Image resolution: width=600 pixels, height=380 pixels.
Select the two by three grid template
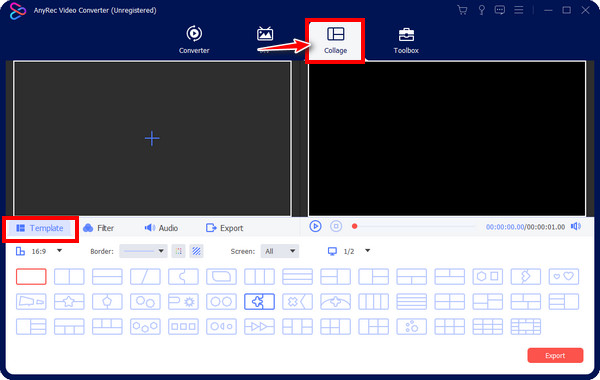pos(450,327)
